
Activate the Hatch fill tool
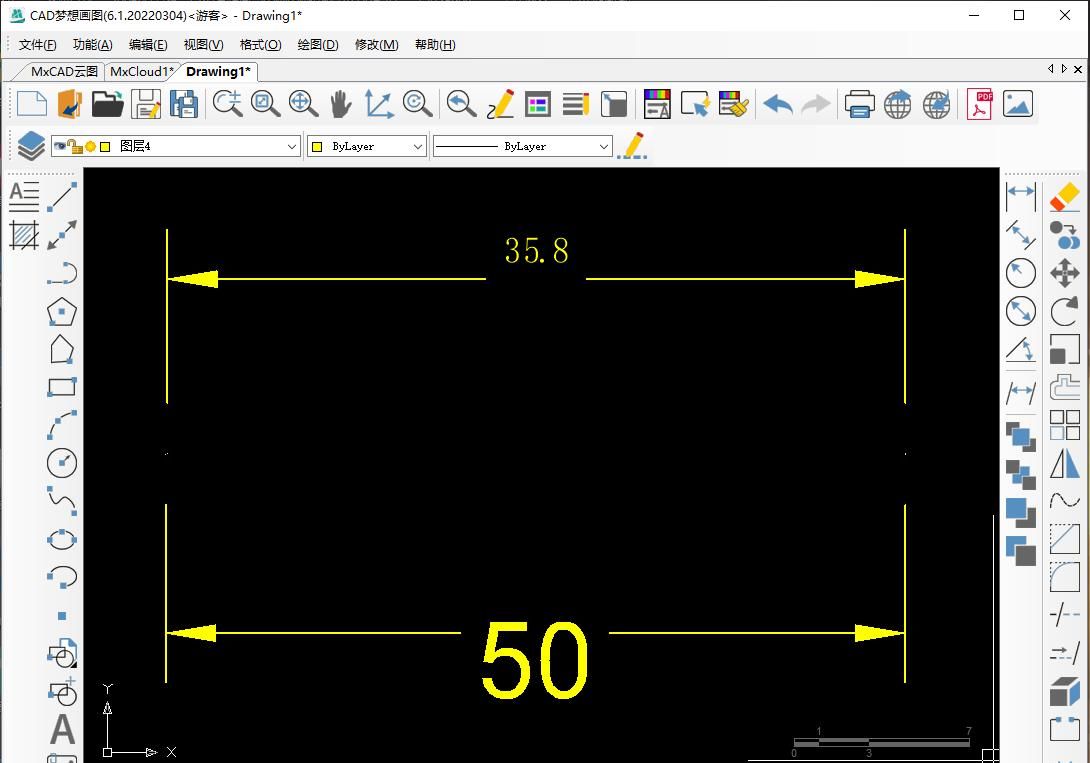(24, 235)
